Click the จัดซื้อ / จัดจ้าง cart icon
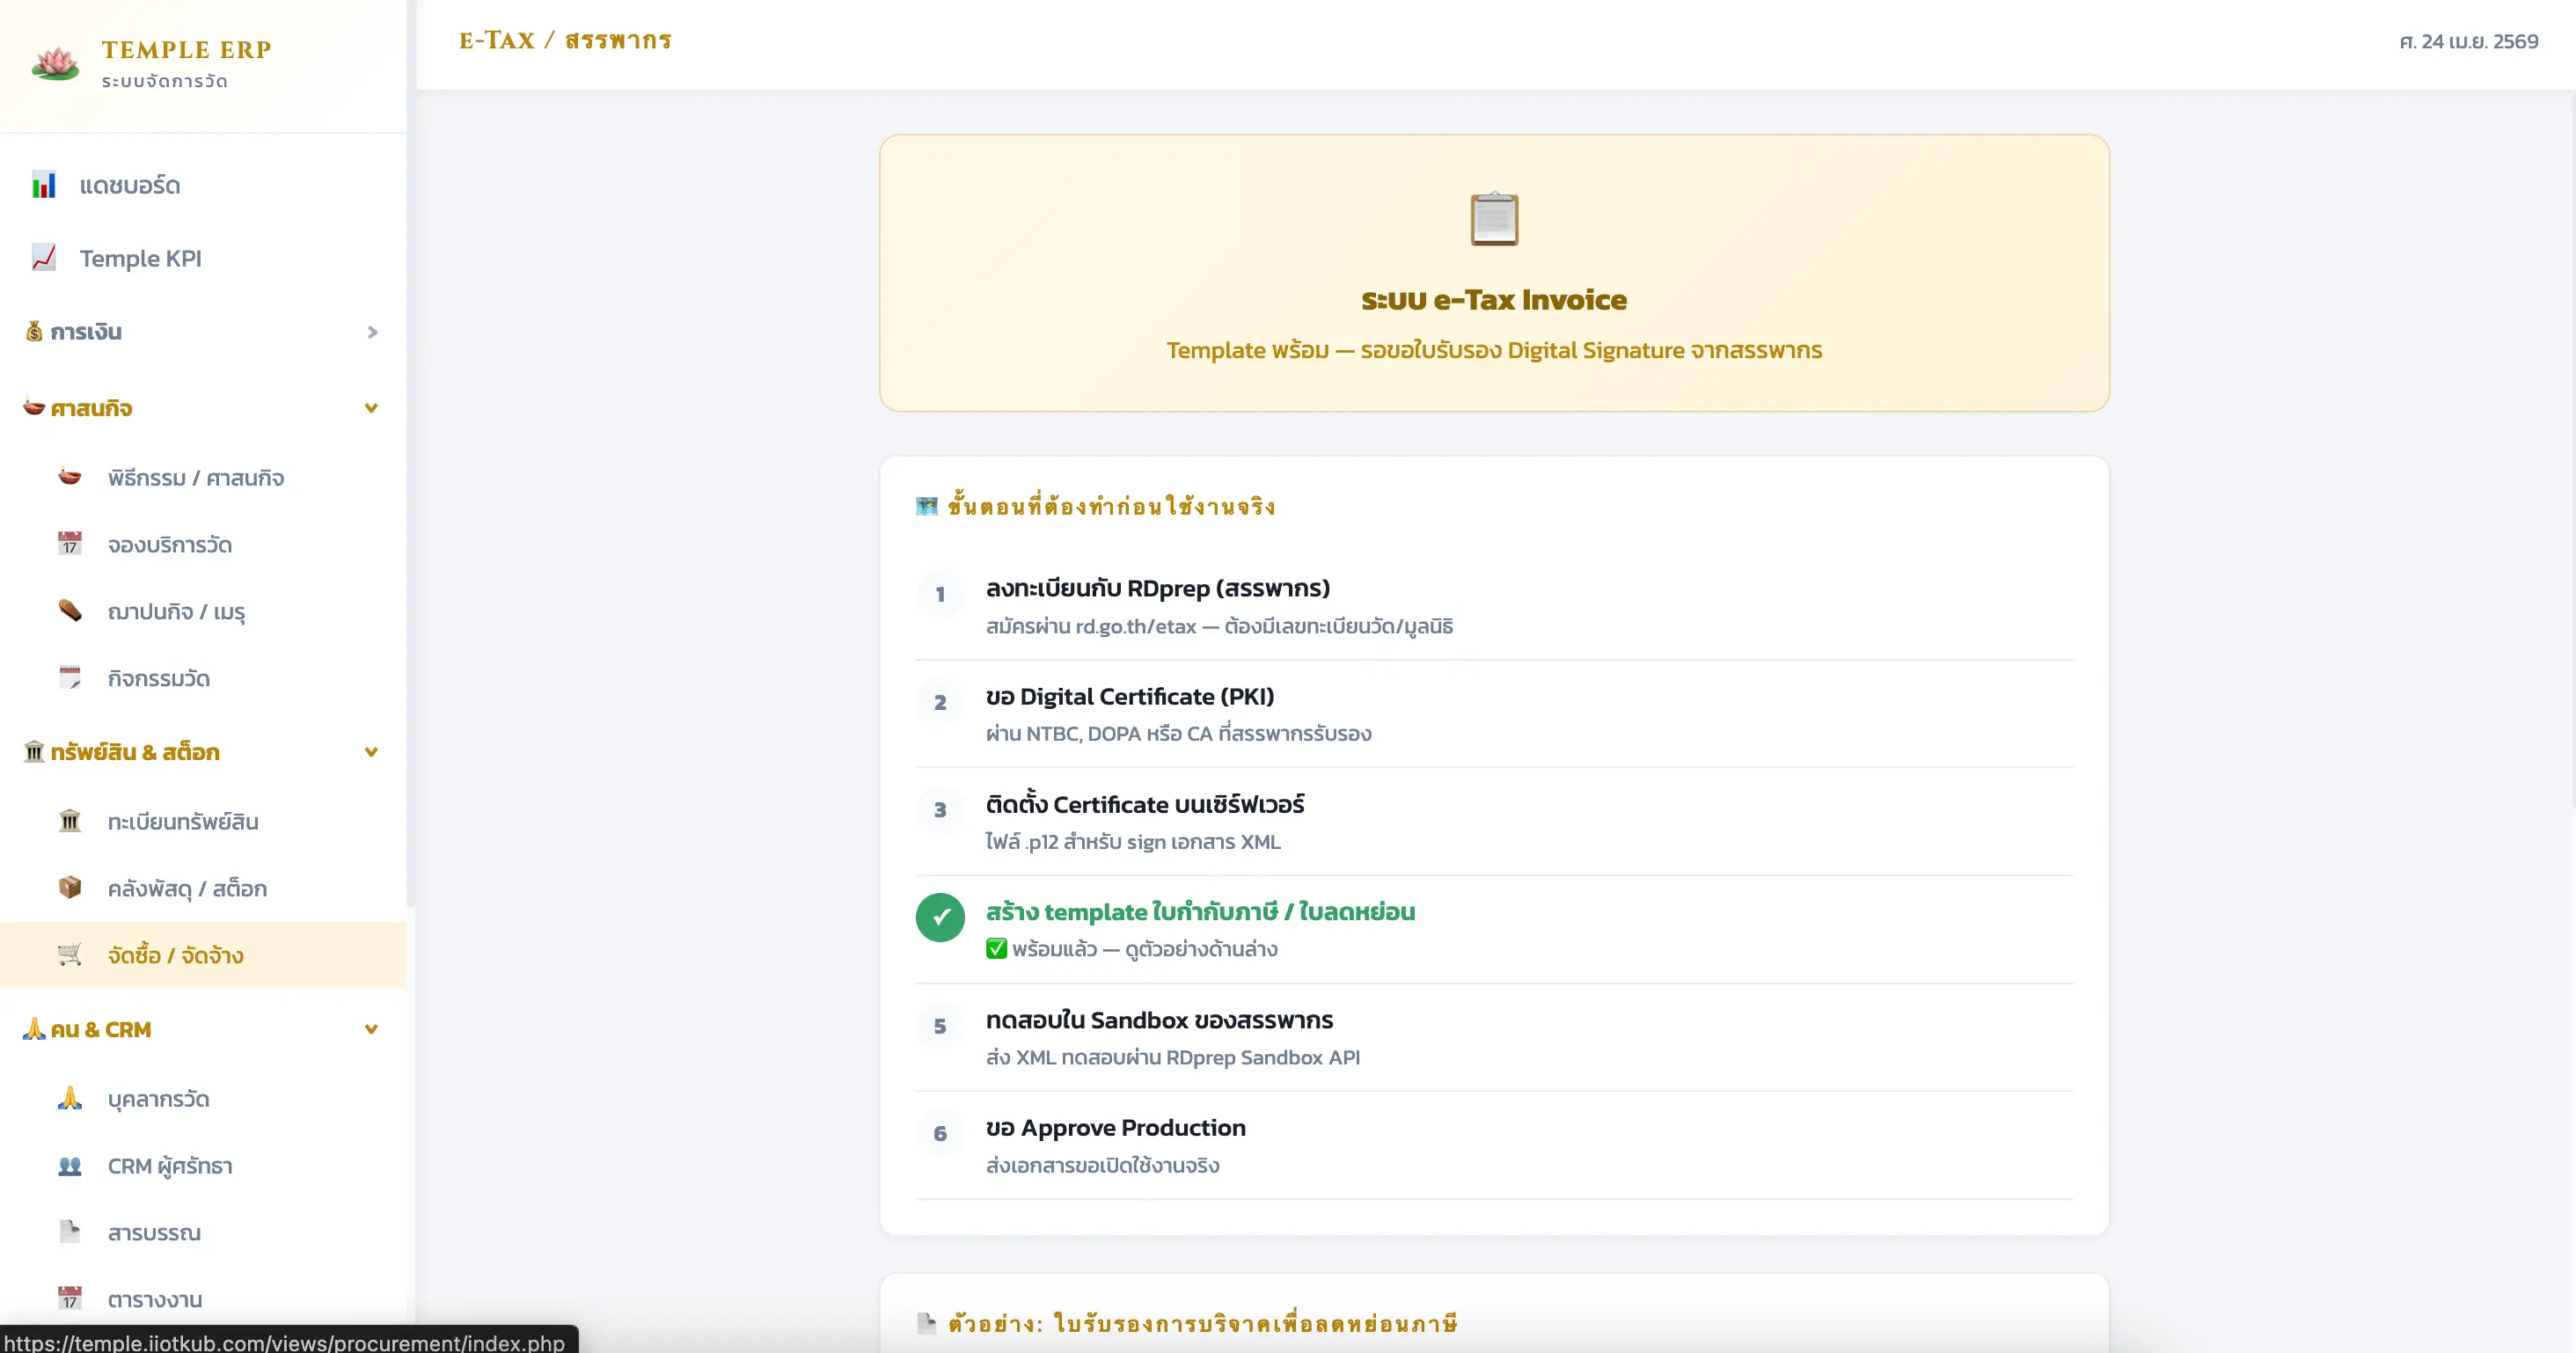 [70, 955]
